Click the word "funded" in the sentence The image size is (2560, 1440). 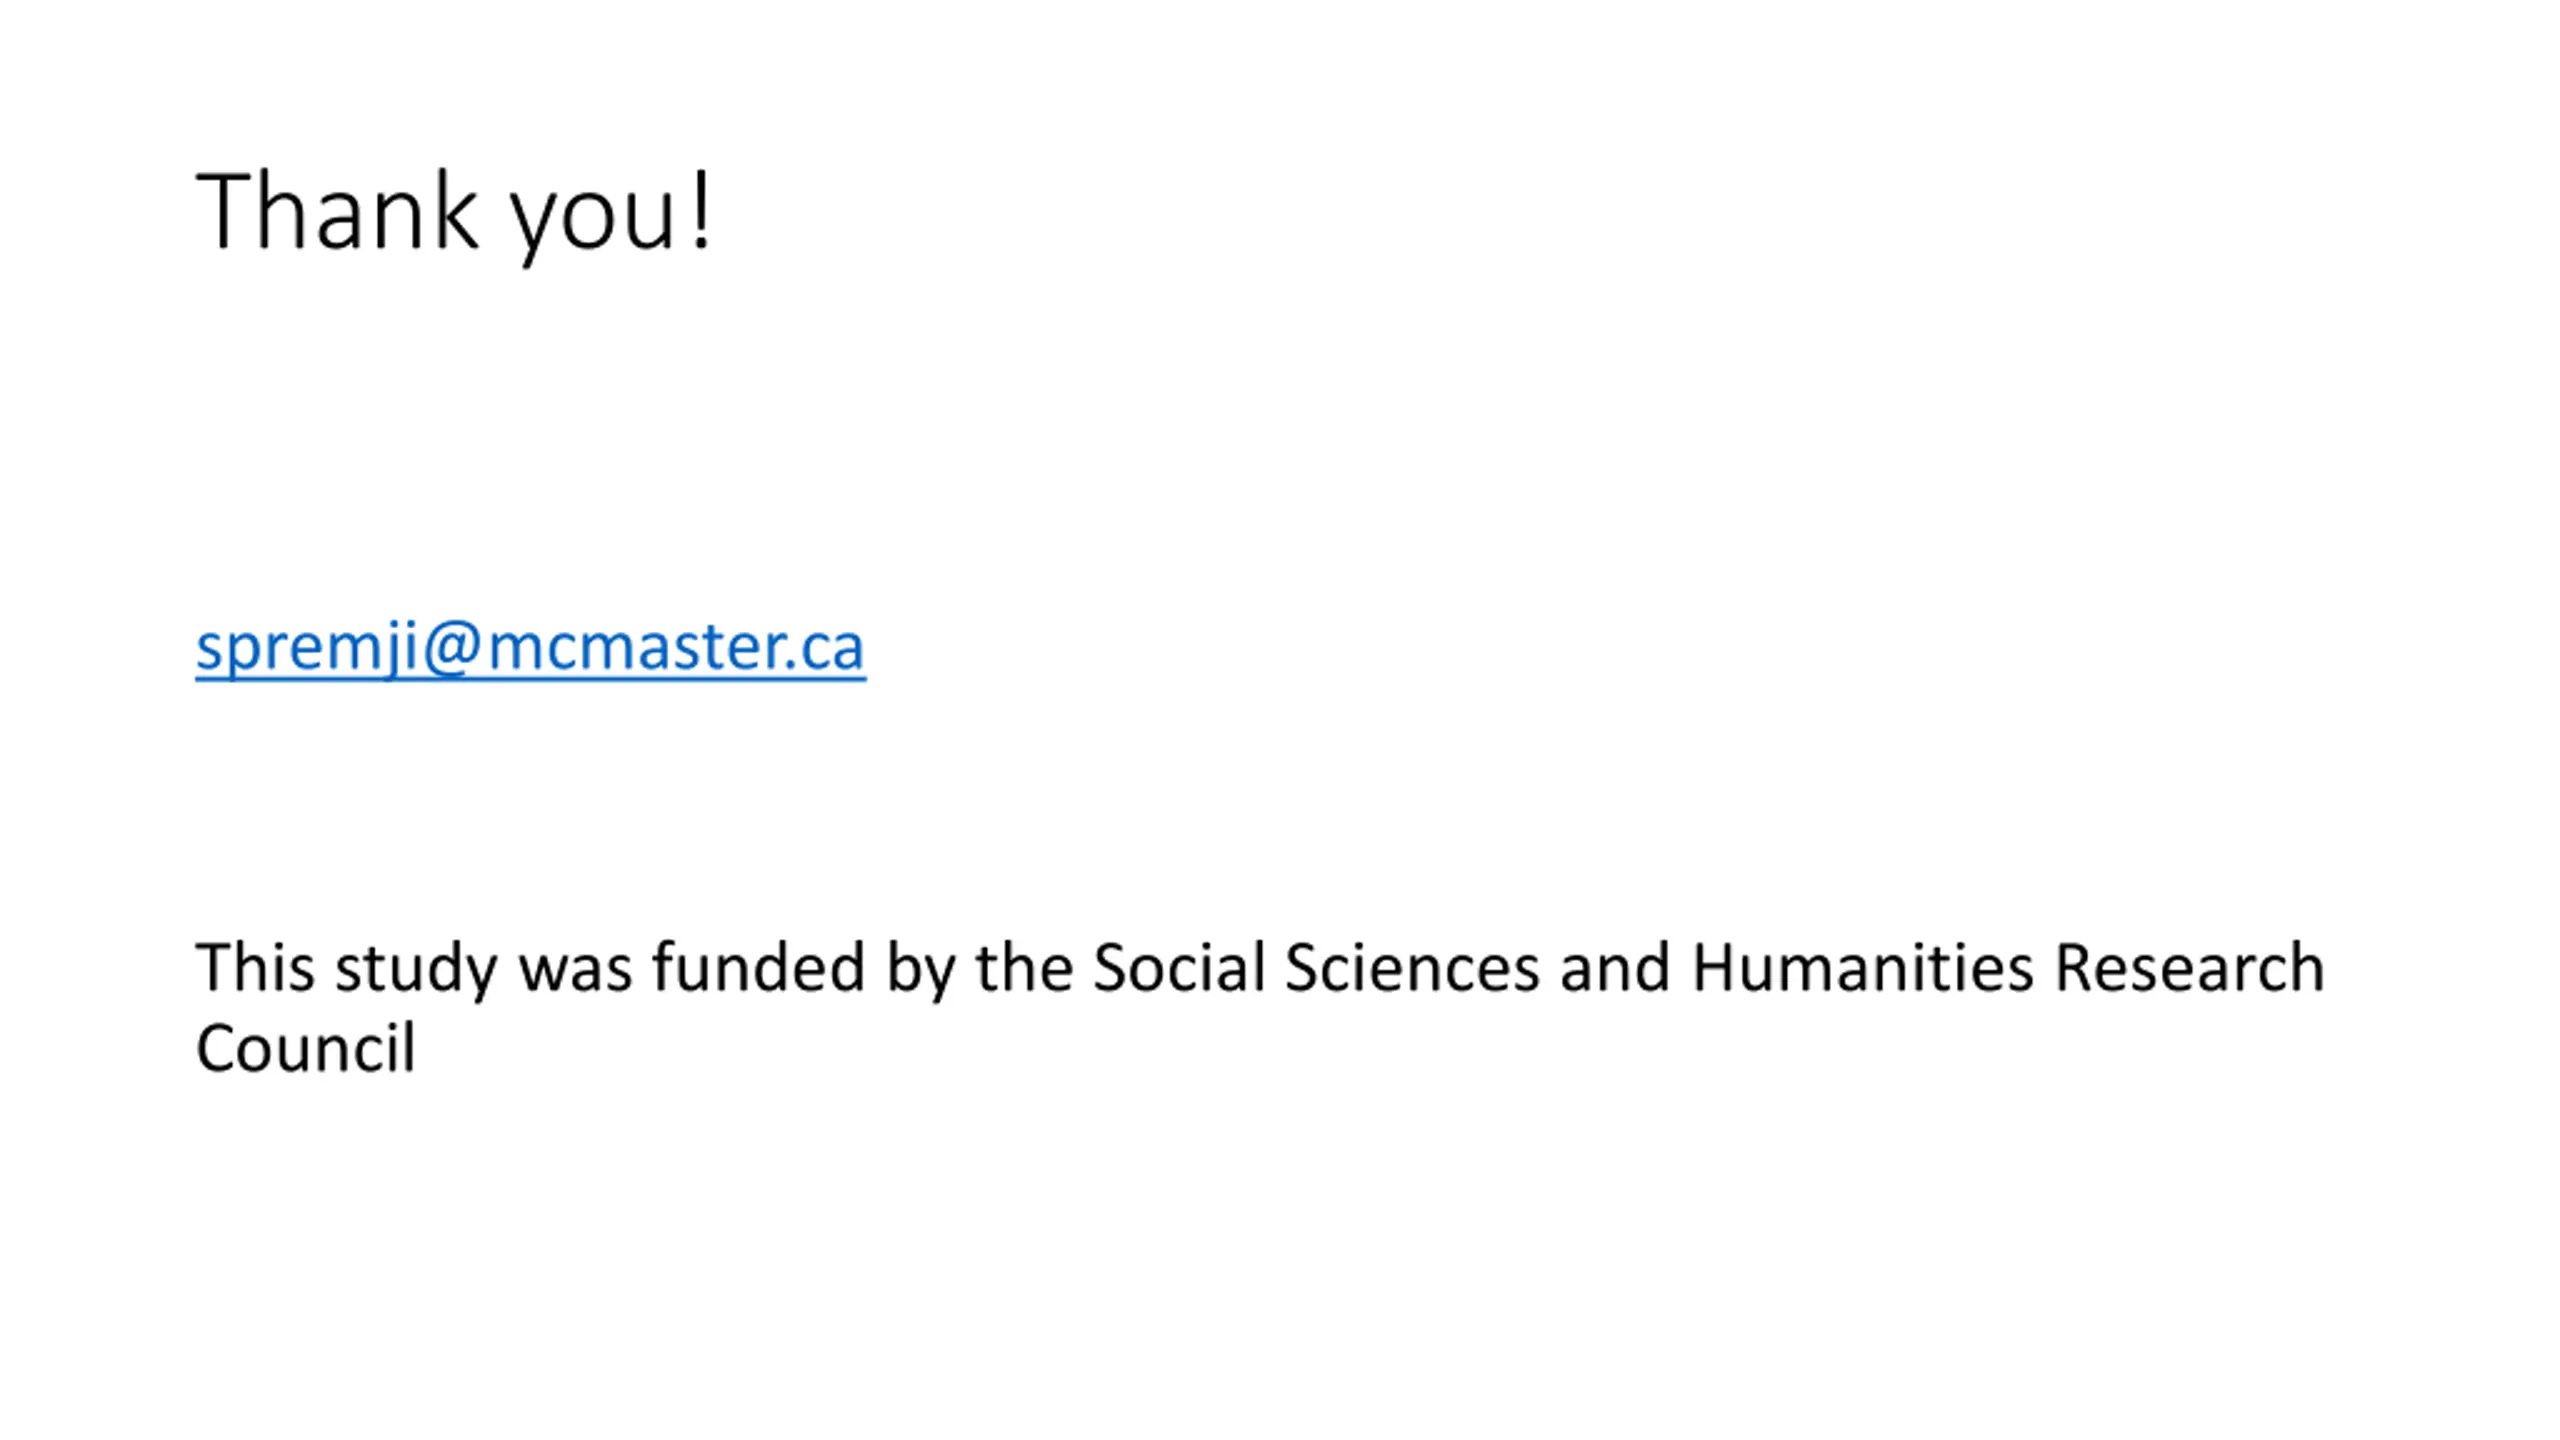coord(759,968)
